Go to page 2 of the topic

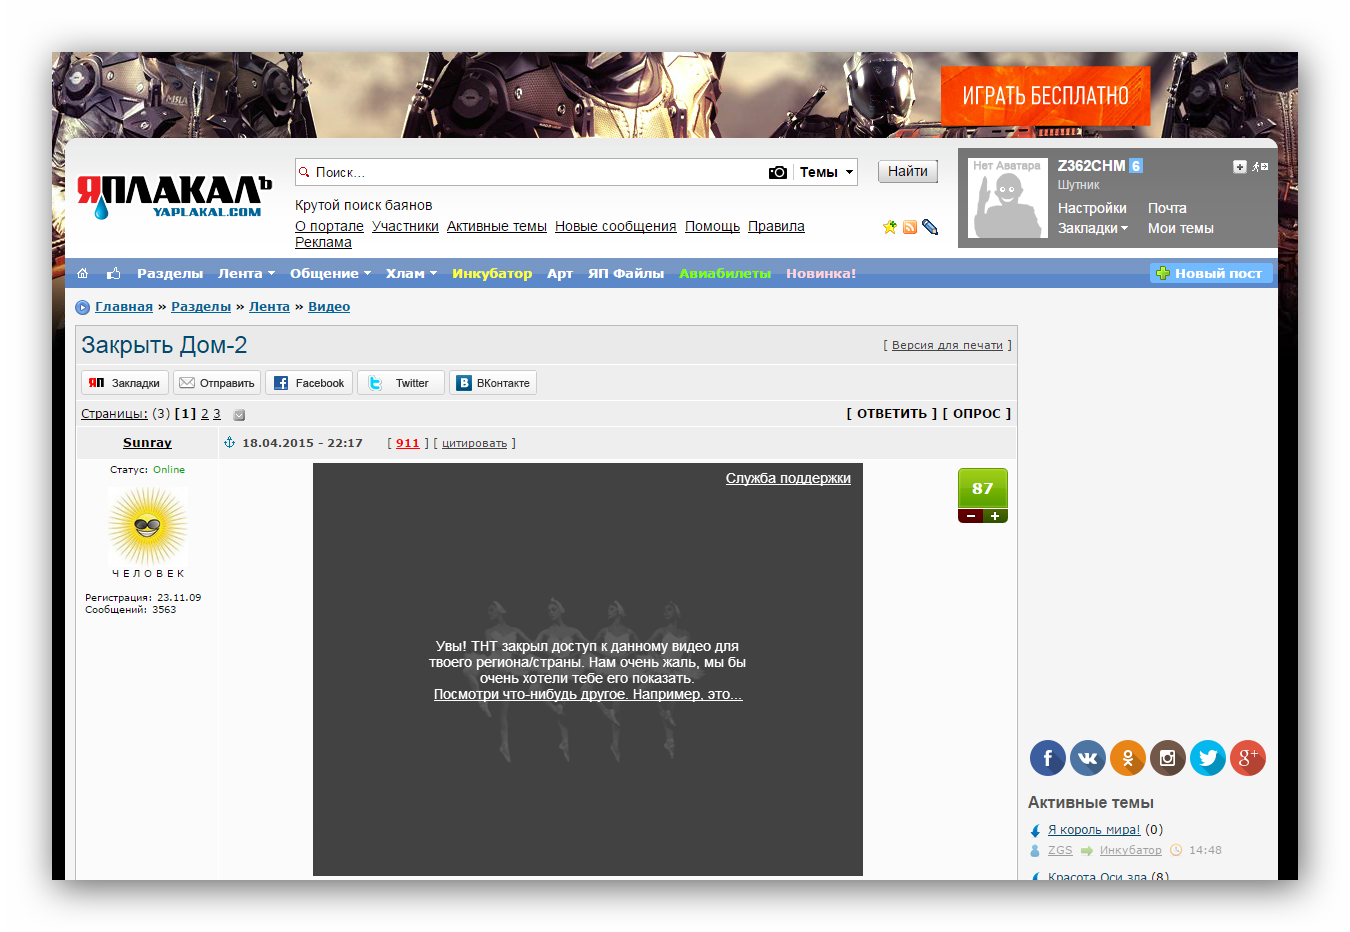point(205,414)
